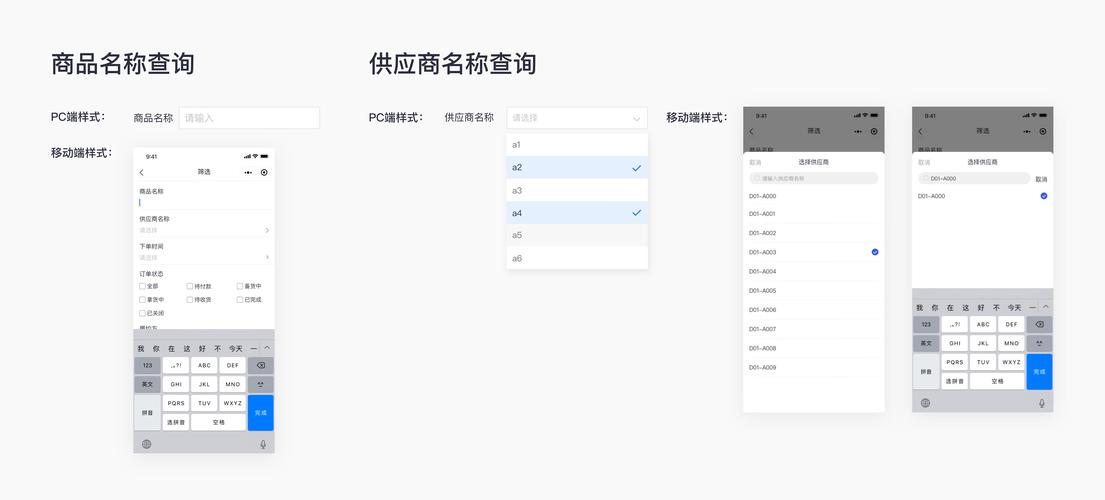The width and height of the screenshot is (1105, 500).
Task: Check the 待付款 order status checkbox
Action: click(190, 286)
